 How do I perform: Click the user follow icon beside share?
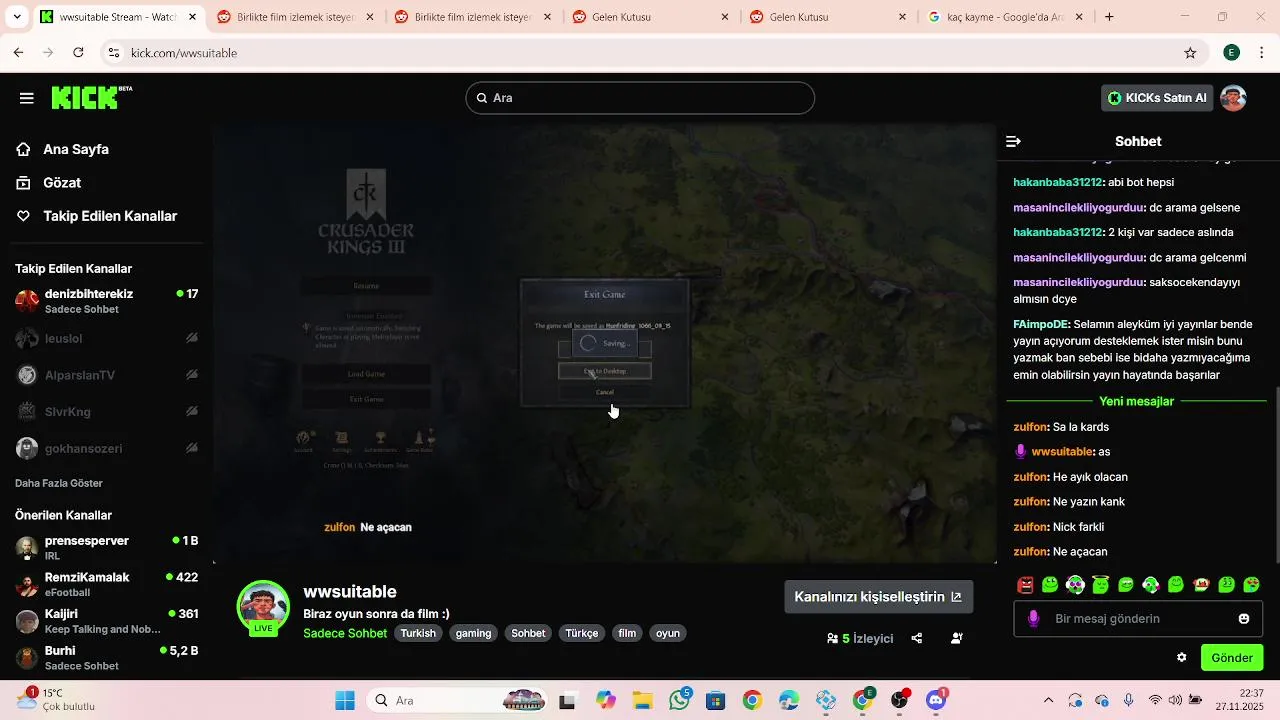click(x=957, y=638)
